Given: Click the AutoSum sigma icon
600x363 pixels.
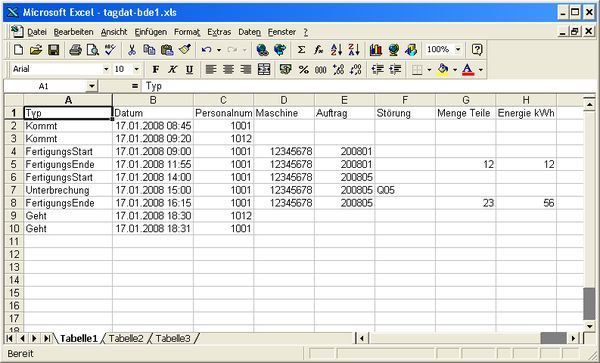Looking at the screenshot, I should coord(301,50).
